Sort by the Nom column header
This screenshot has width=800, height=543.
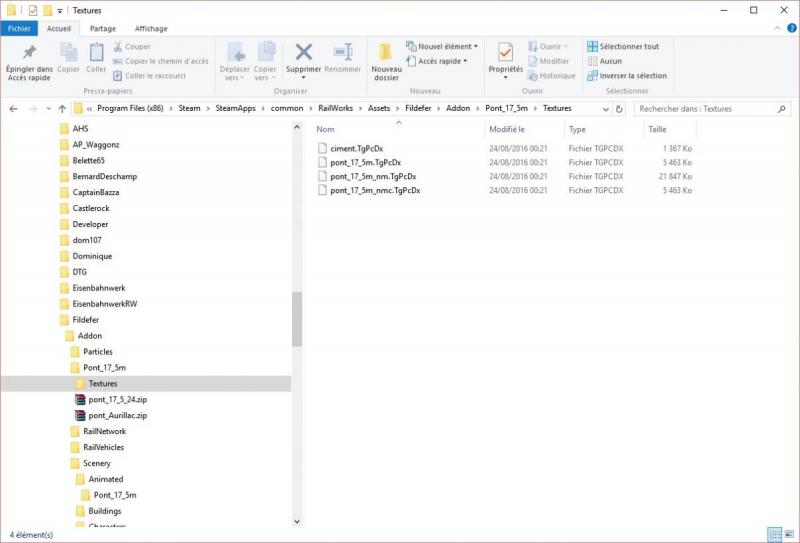click(326, 130)
